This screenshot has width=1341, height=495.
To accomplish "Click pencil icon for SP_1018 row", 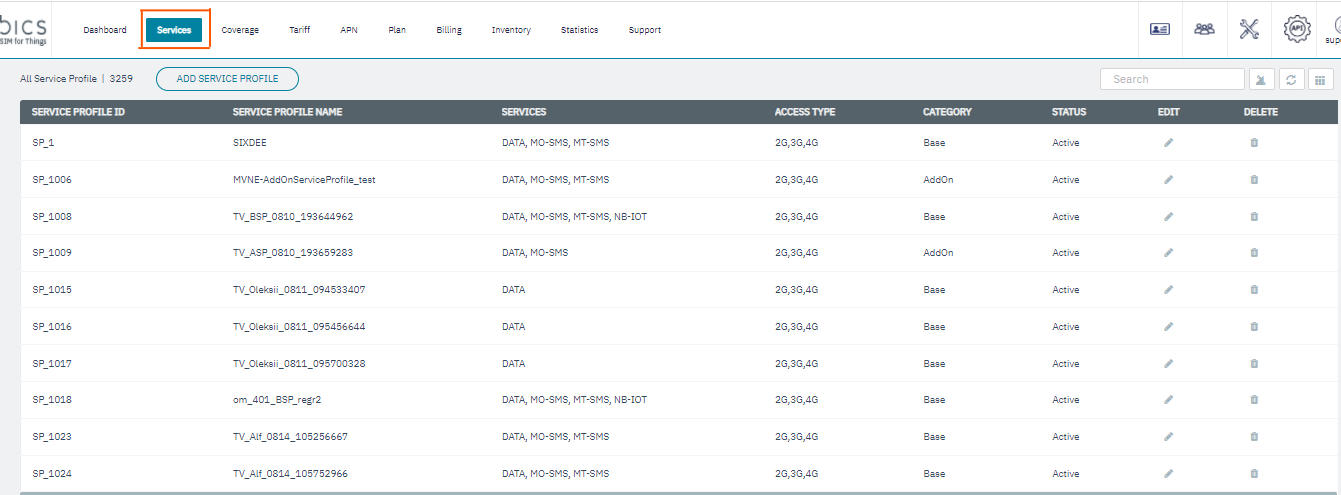I will click(x=1168, y=400).
